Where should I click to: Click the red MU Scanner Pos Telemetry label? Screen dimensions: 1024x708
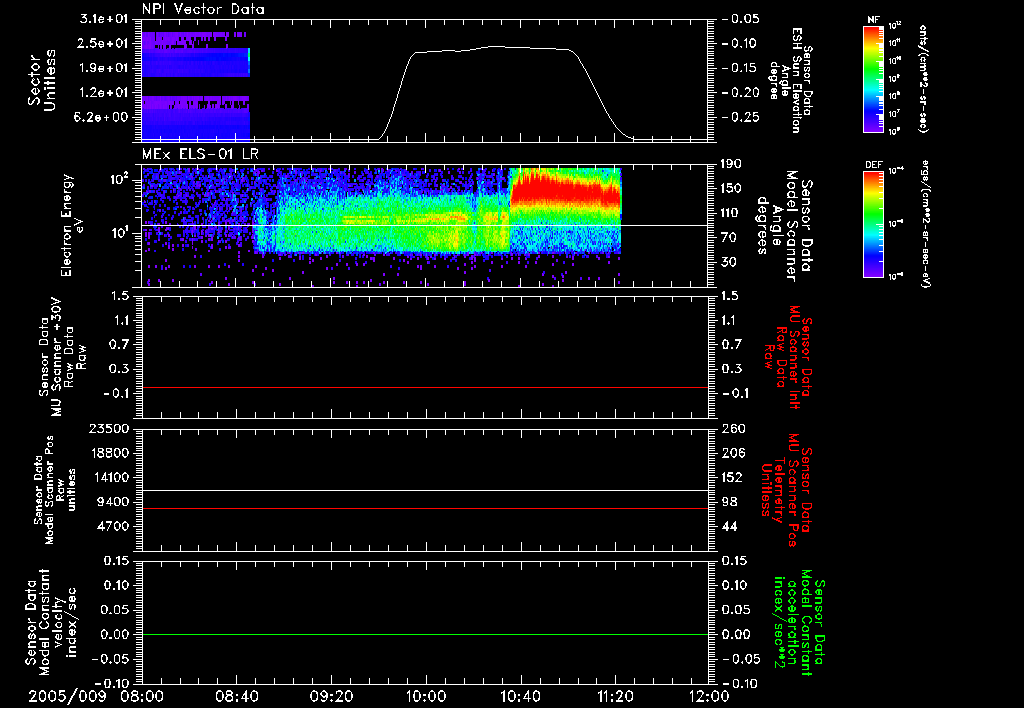pyautogui.click(x=786, y=490)
